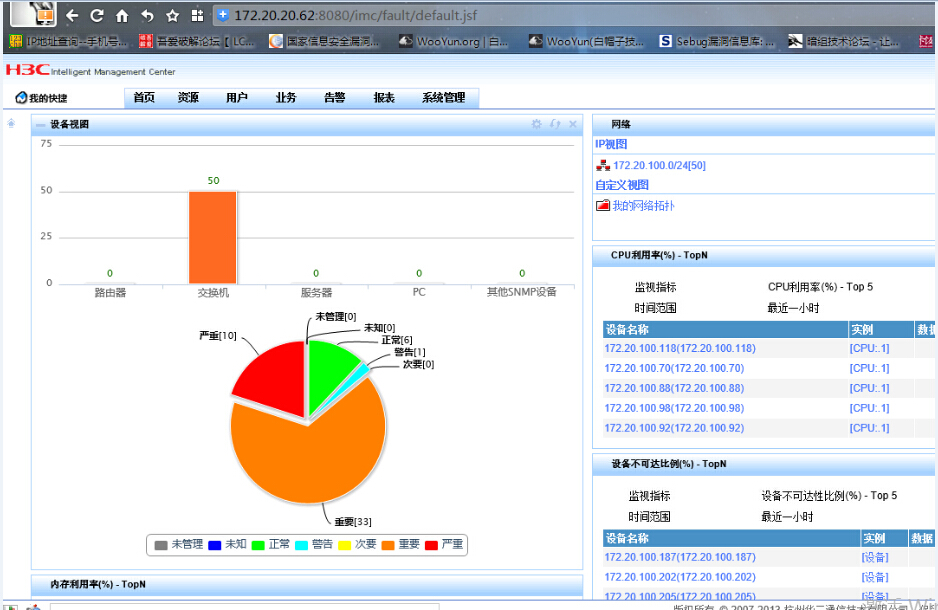Close the 设备视图 panel
Viewport: 938px width, 610px height.
click(x=573, y=124)
